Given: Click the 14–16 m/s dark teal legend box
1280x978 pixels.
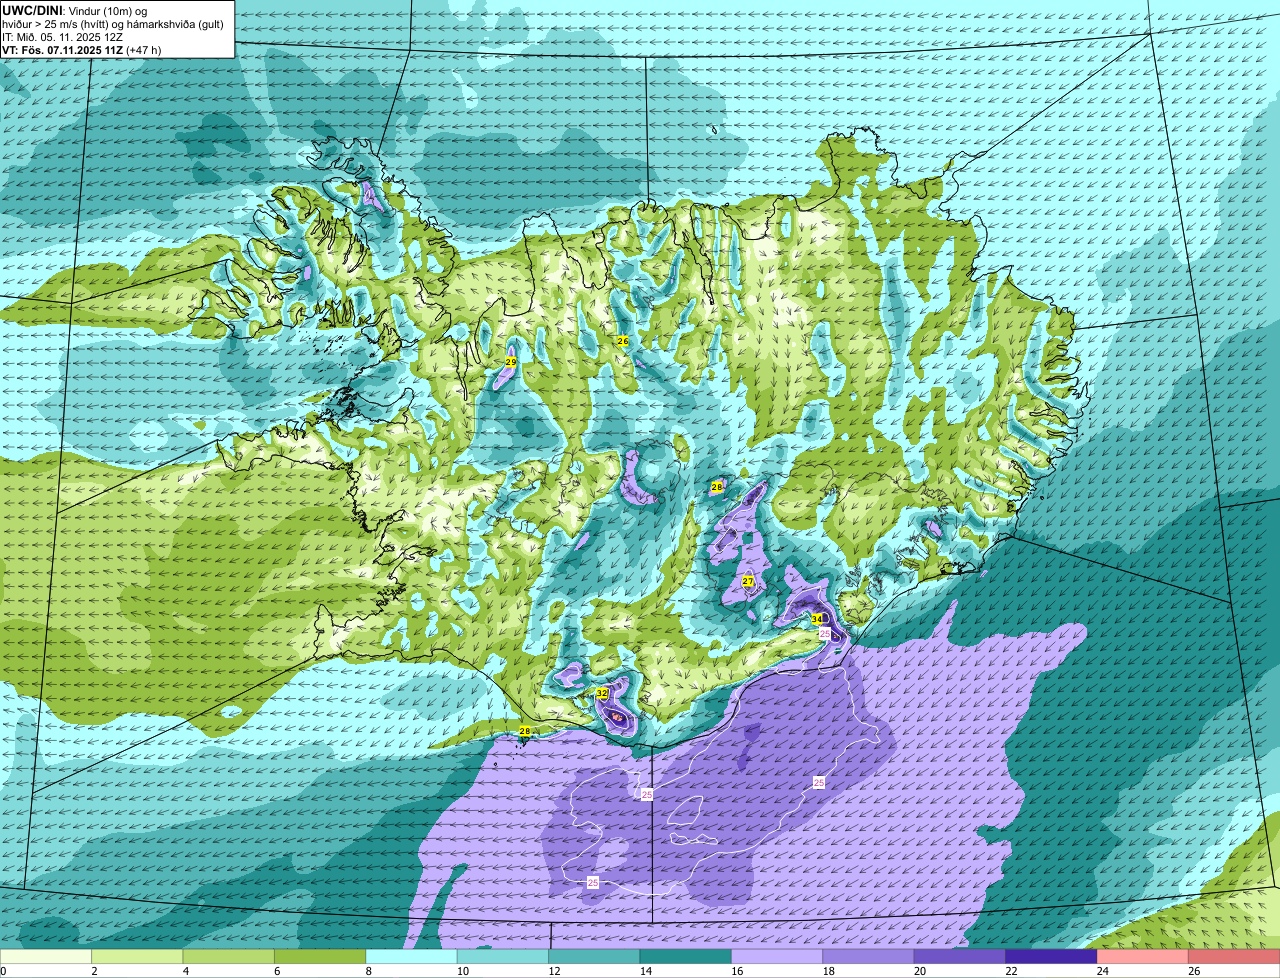Looking at the screenshot, I should tap(686, 956).
